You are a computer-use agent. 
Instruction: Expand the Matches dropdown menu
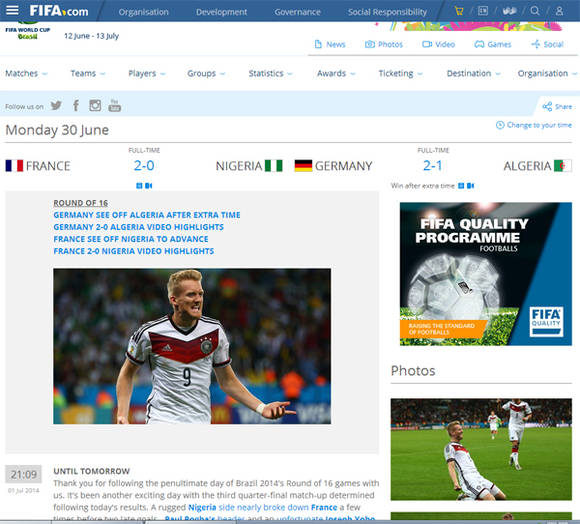coord(26,74)
